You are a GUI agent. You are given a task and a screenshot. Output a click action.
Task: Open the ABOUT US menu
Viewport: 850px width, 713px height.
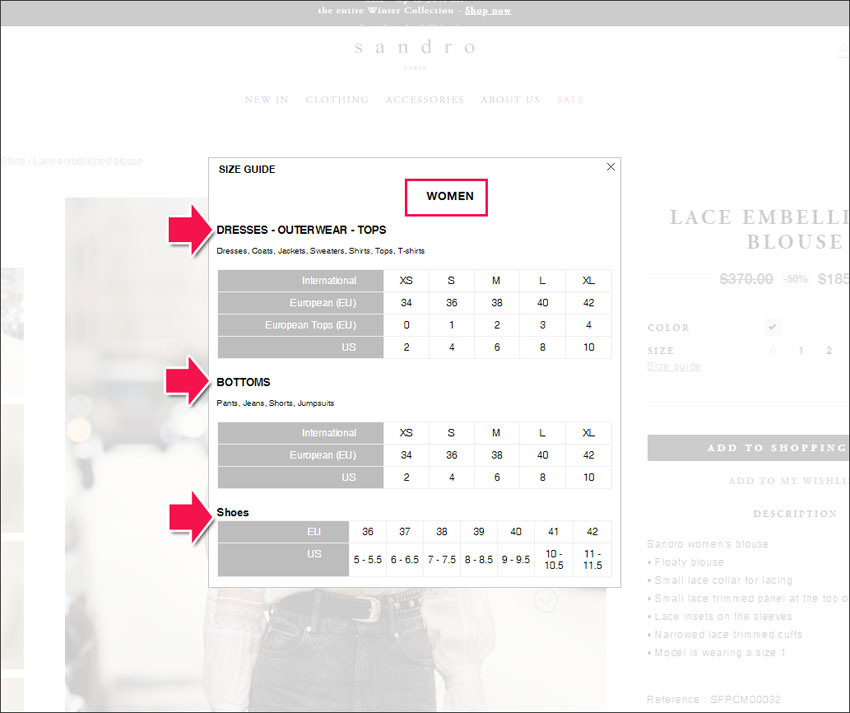click(x=510, y=100)
